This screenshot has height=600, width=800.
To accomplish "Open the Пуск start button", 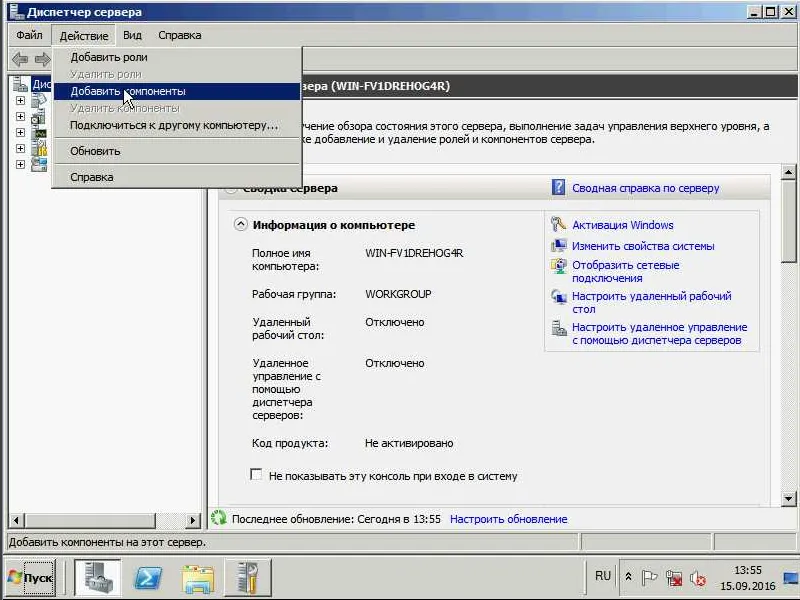I will click(31, 578).
